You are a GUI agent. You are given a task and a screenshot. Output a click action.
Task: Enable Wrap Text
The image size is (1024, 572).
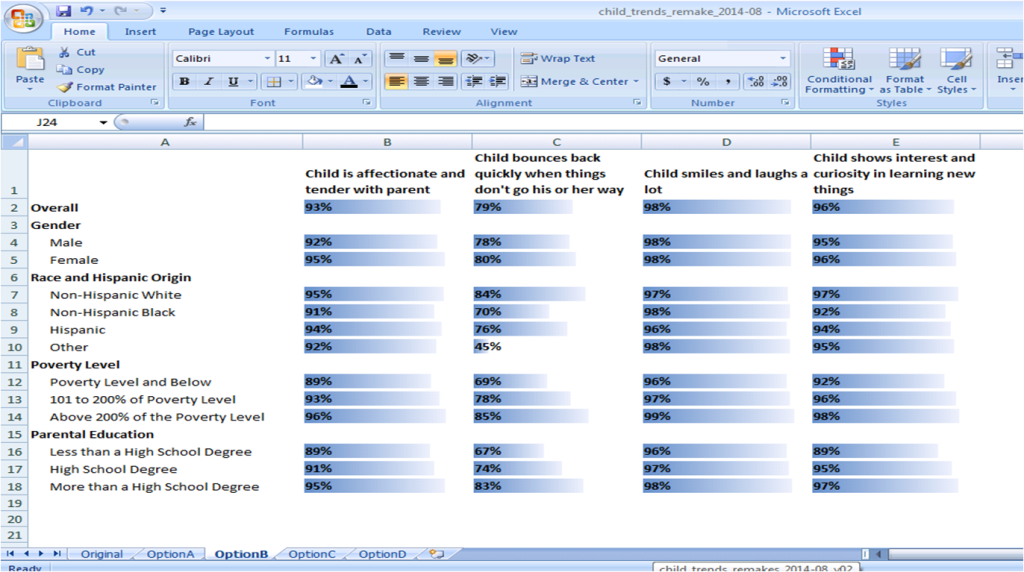[558, 59]
